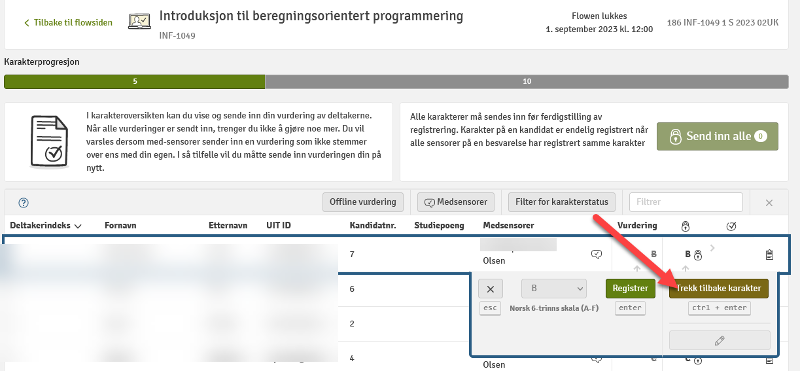Click the help question mark icon
Viewport: 800px width, 371px height.
(x=23, y=203)
